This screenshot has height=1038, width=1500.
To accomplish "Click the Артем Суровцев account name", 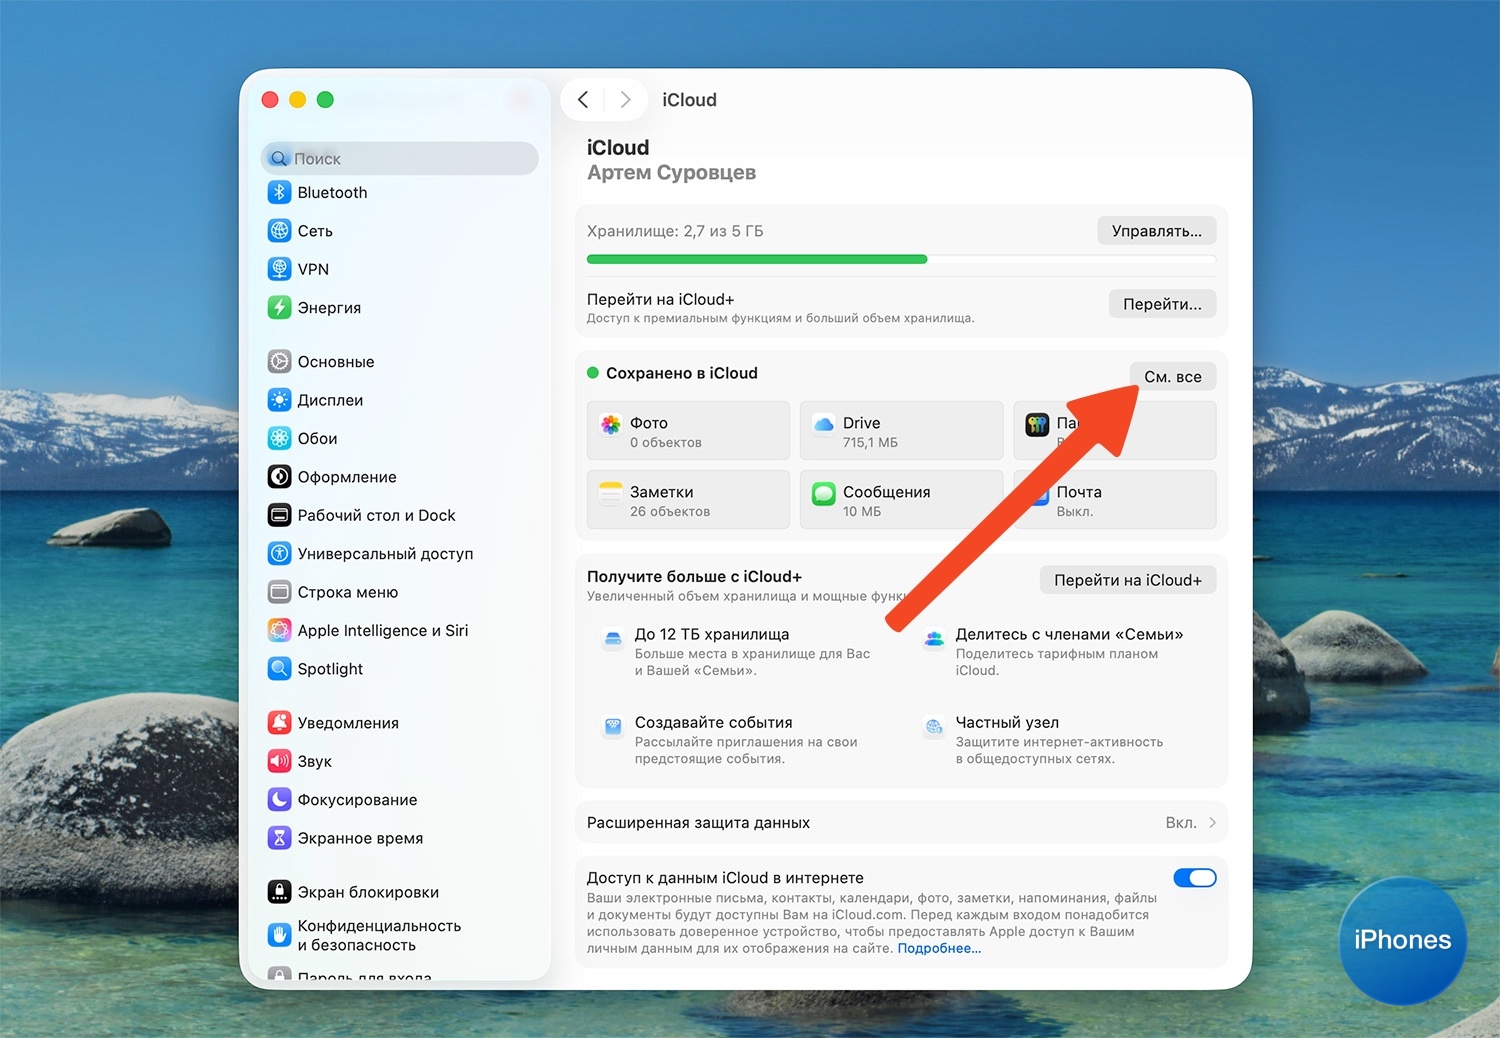I will tap(671, 173).
